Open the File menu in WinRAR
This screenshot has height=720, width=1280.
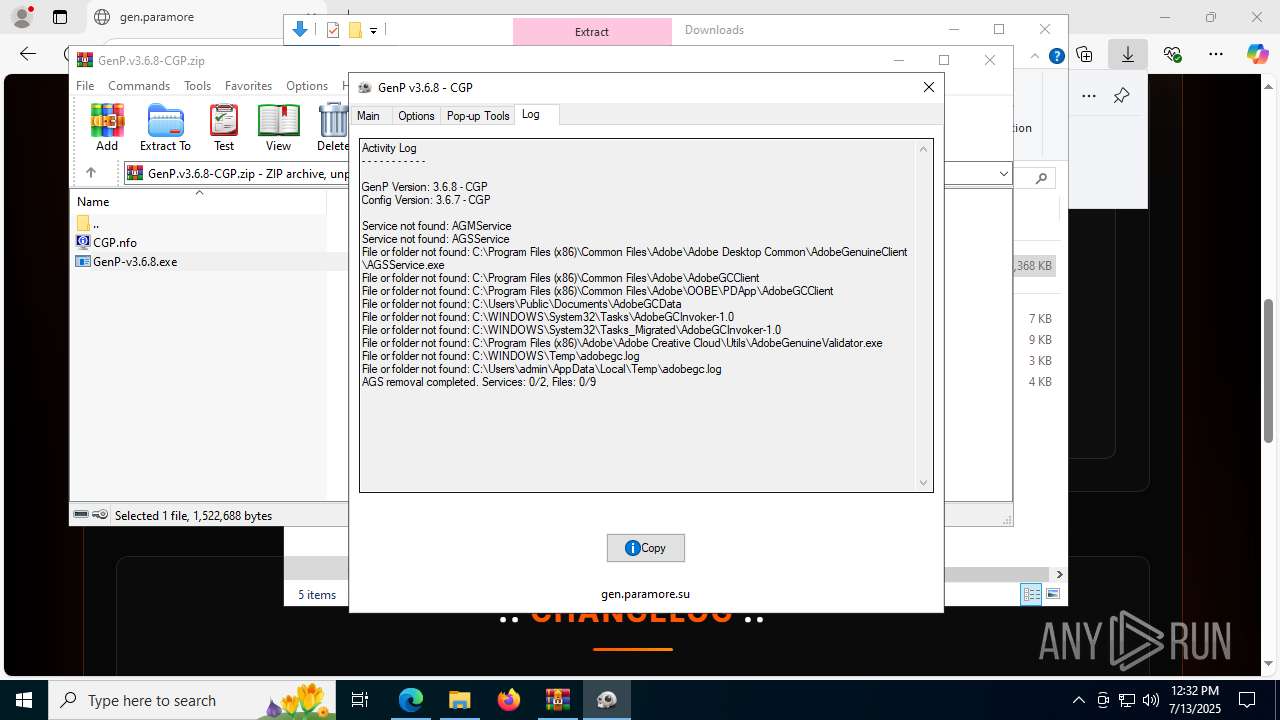pyautogui.click(x=85, y=86)
